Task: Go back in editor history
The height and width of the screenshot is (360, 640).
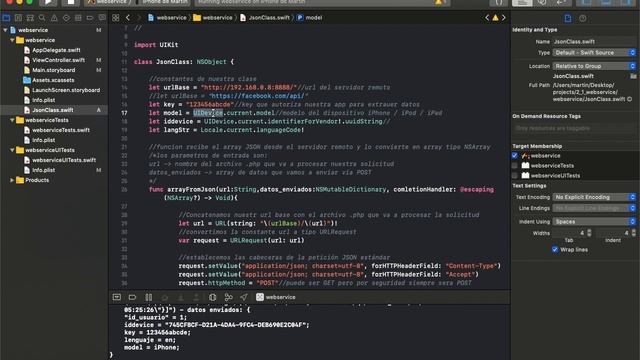Action: pyautogui.click(x=128, y=18)
